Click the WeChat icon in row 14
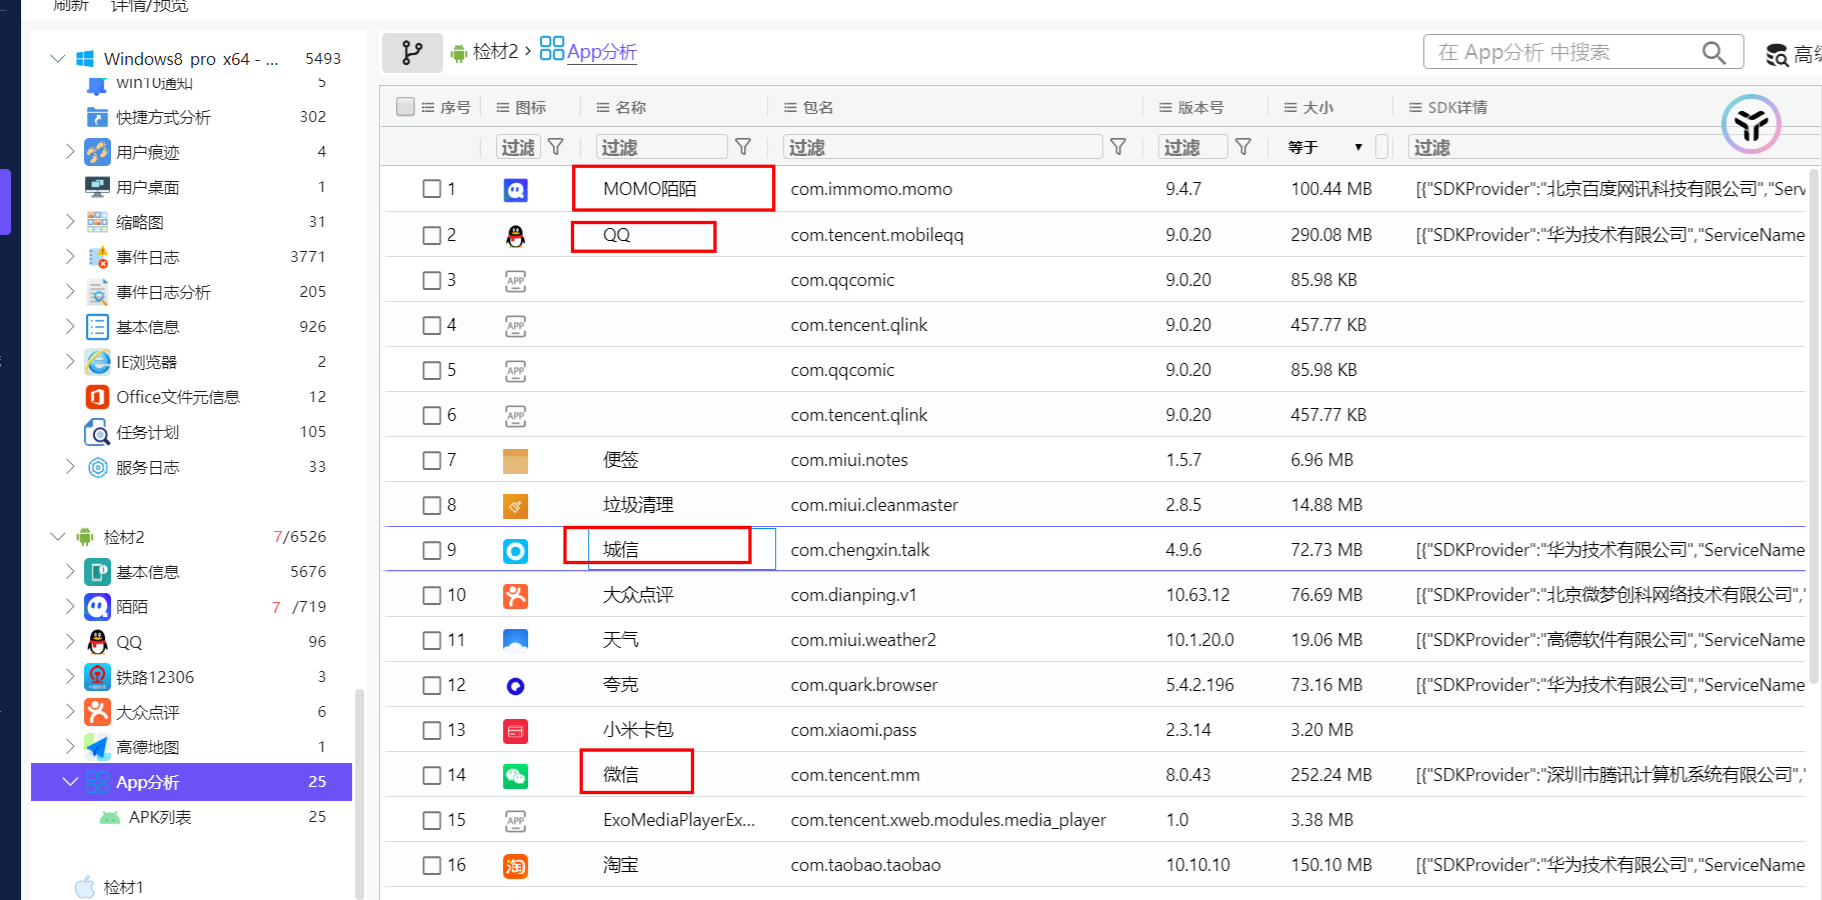This screenshot has height=900, width=1822. [x=515, y=775]
